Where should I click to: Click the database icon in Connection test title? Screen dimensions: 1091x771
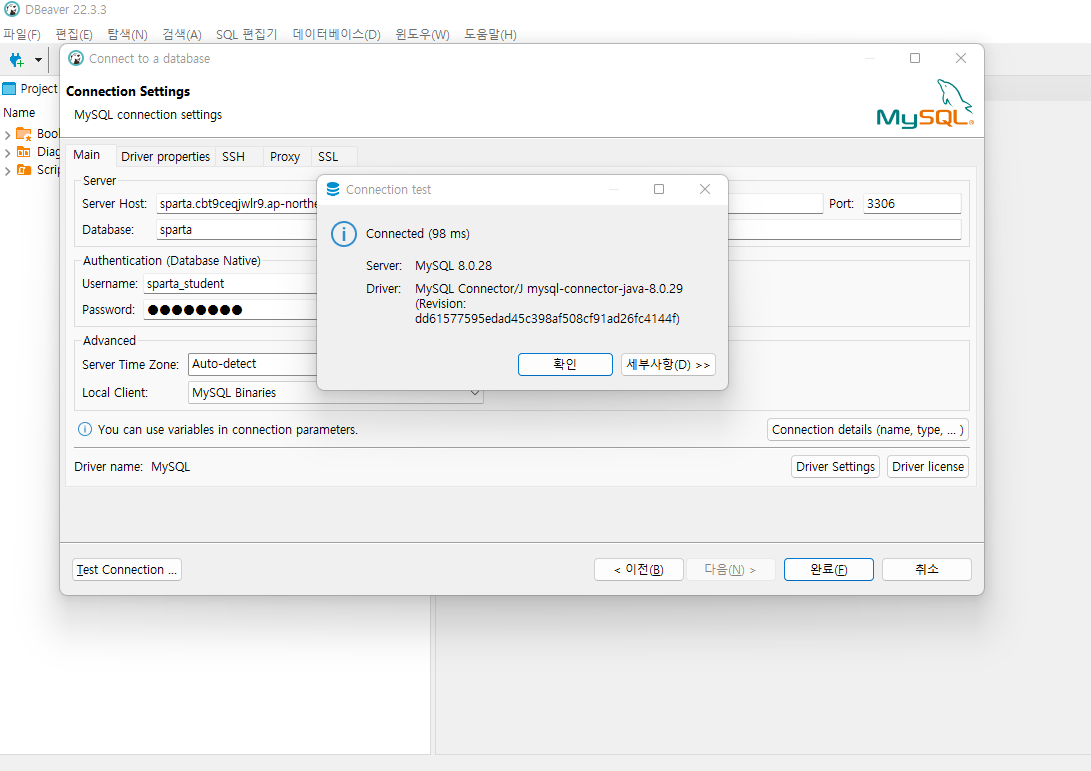click(333, 189)
